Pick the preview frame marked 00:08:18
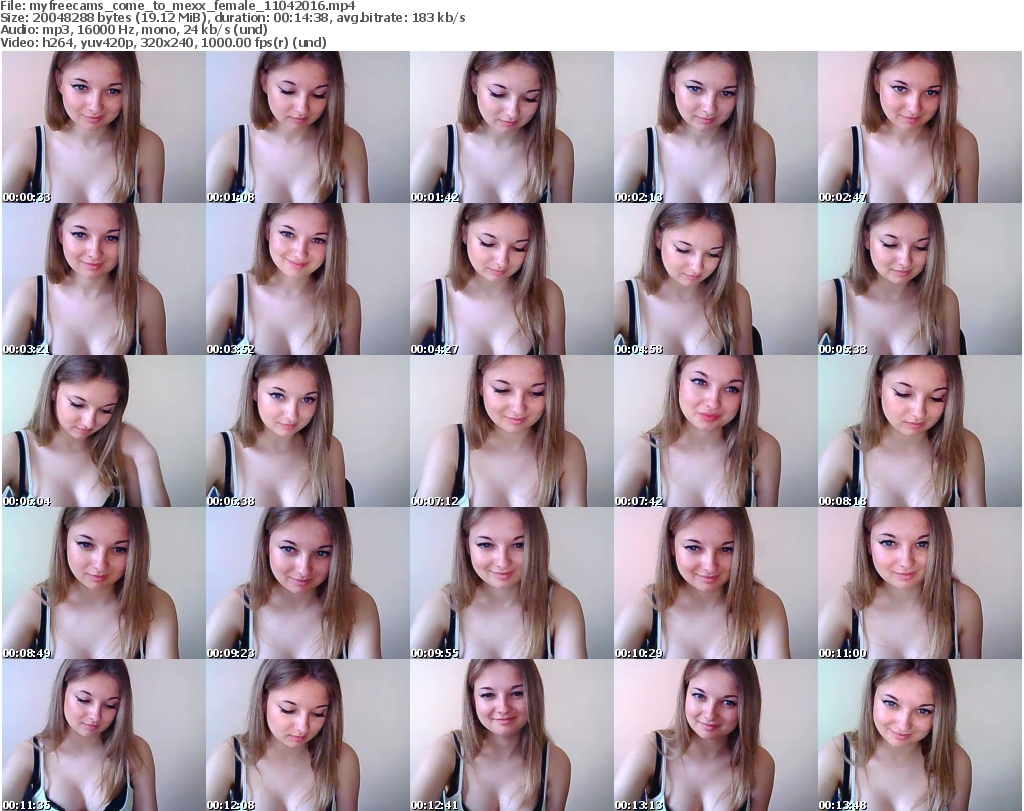The image size is (1024, 811). point(920,431)
